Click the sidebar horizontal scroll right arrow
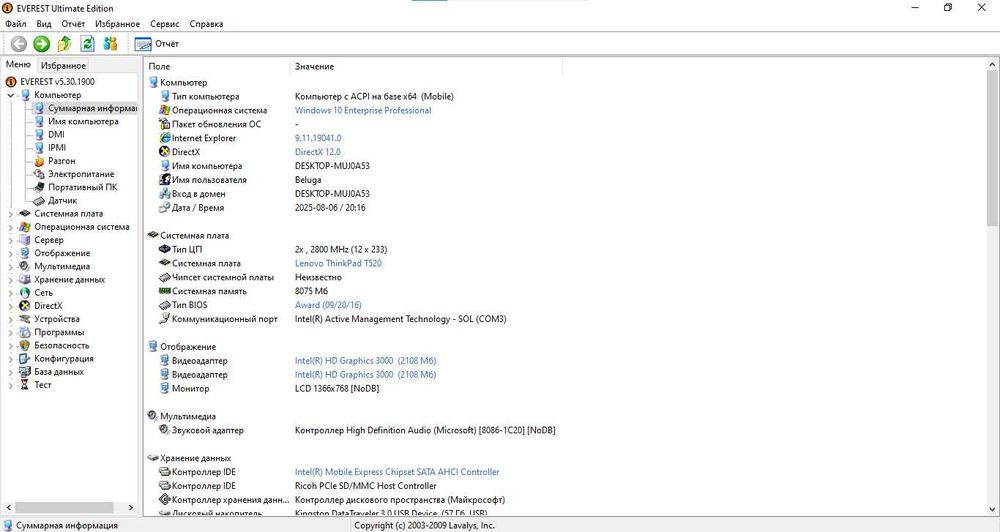1000x532 pixels. 131,508
